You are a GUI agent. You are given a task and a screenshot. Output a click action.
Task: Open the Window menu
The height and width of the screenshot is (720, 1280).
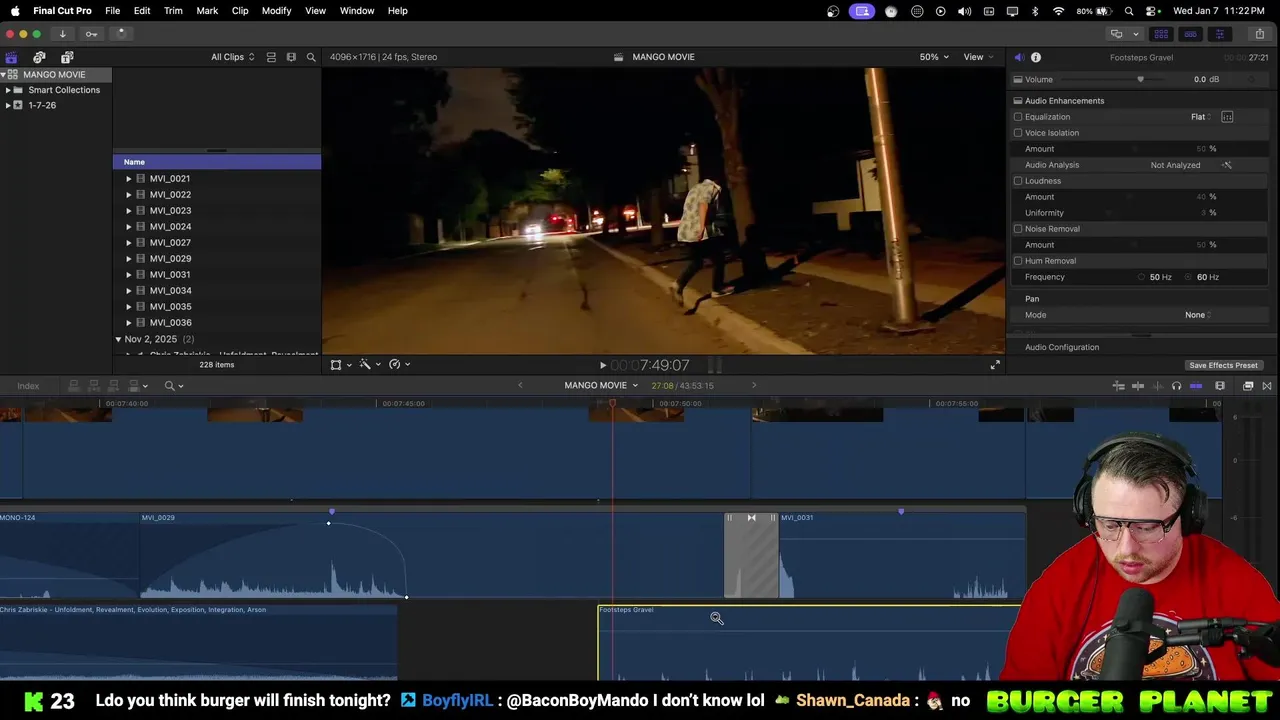pos(357,10)
